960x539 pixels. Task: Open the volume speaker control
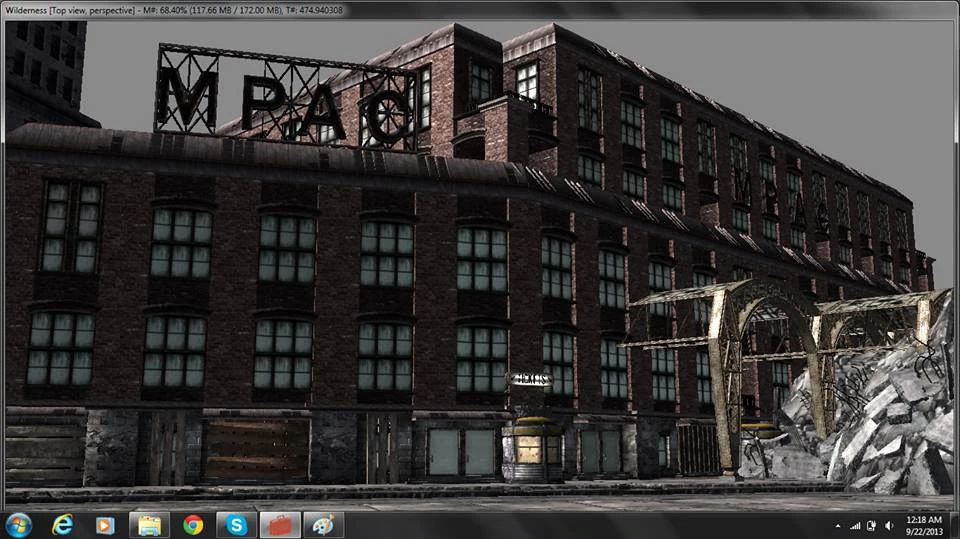tap(889, 526)
